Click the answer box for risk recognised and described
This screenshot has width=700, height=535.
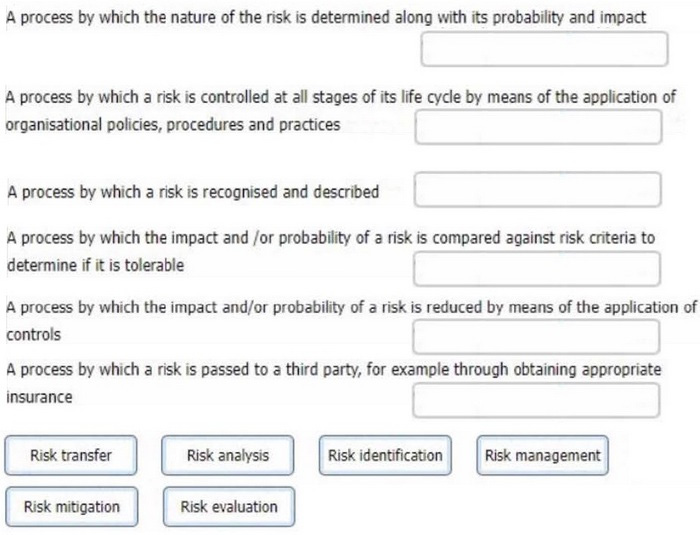538,190
